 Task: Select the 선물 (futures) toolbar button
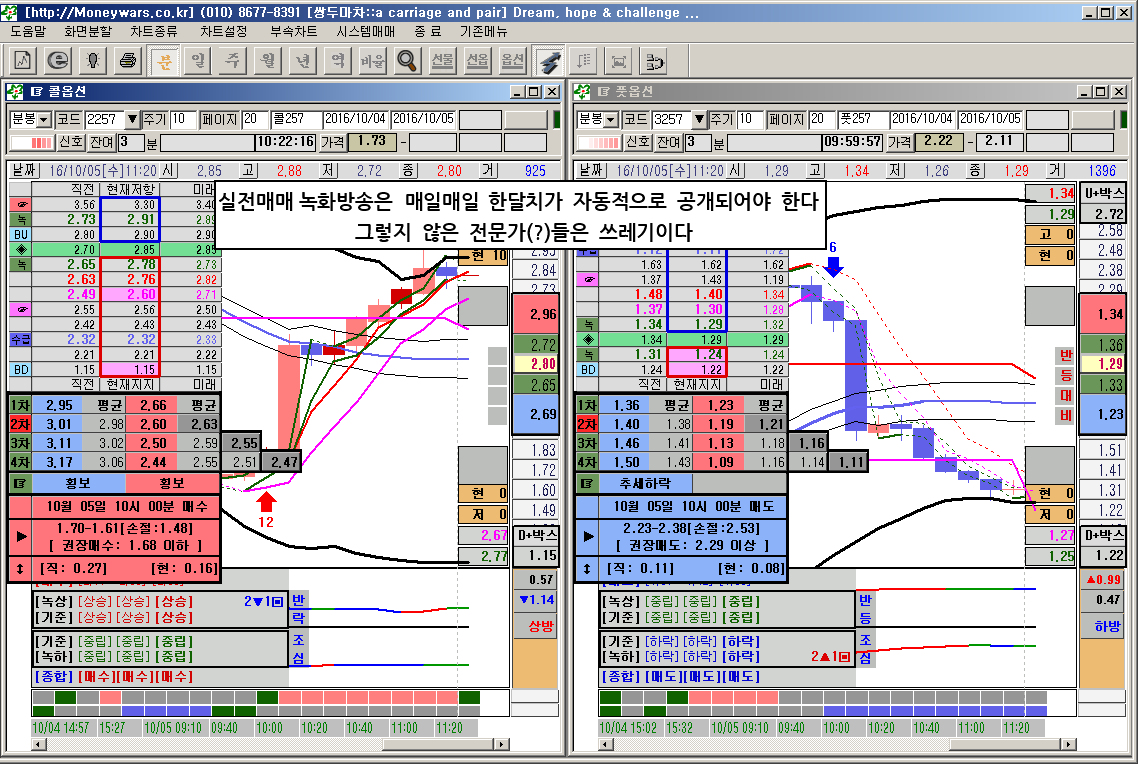(442, 61)
